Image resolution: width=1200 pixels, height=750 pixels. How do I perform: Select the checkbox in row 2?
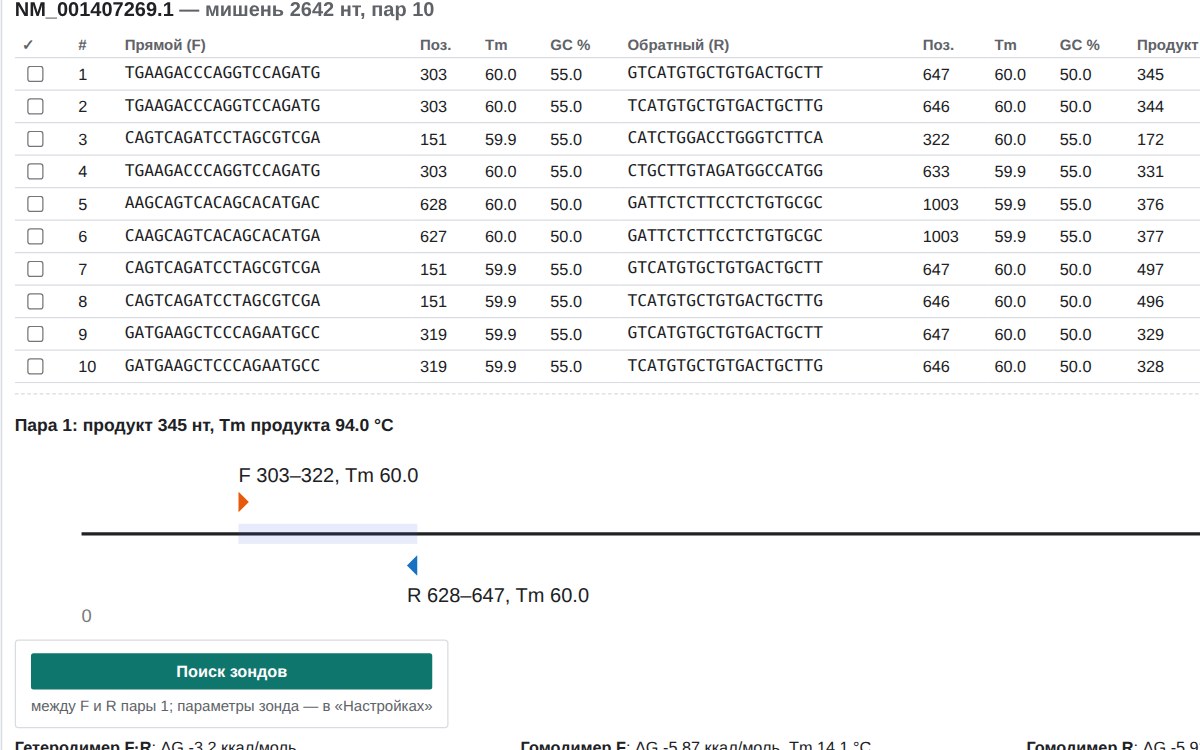tap(35, 106)
